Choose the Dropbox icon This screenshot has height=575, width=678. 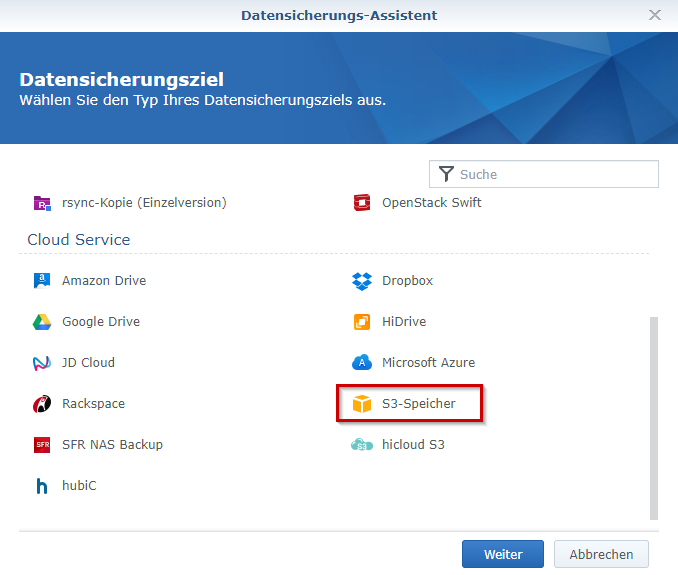(x=362, y=281)
